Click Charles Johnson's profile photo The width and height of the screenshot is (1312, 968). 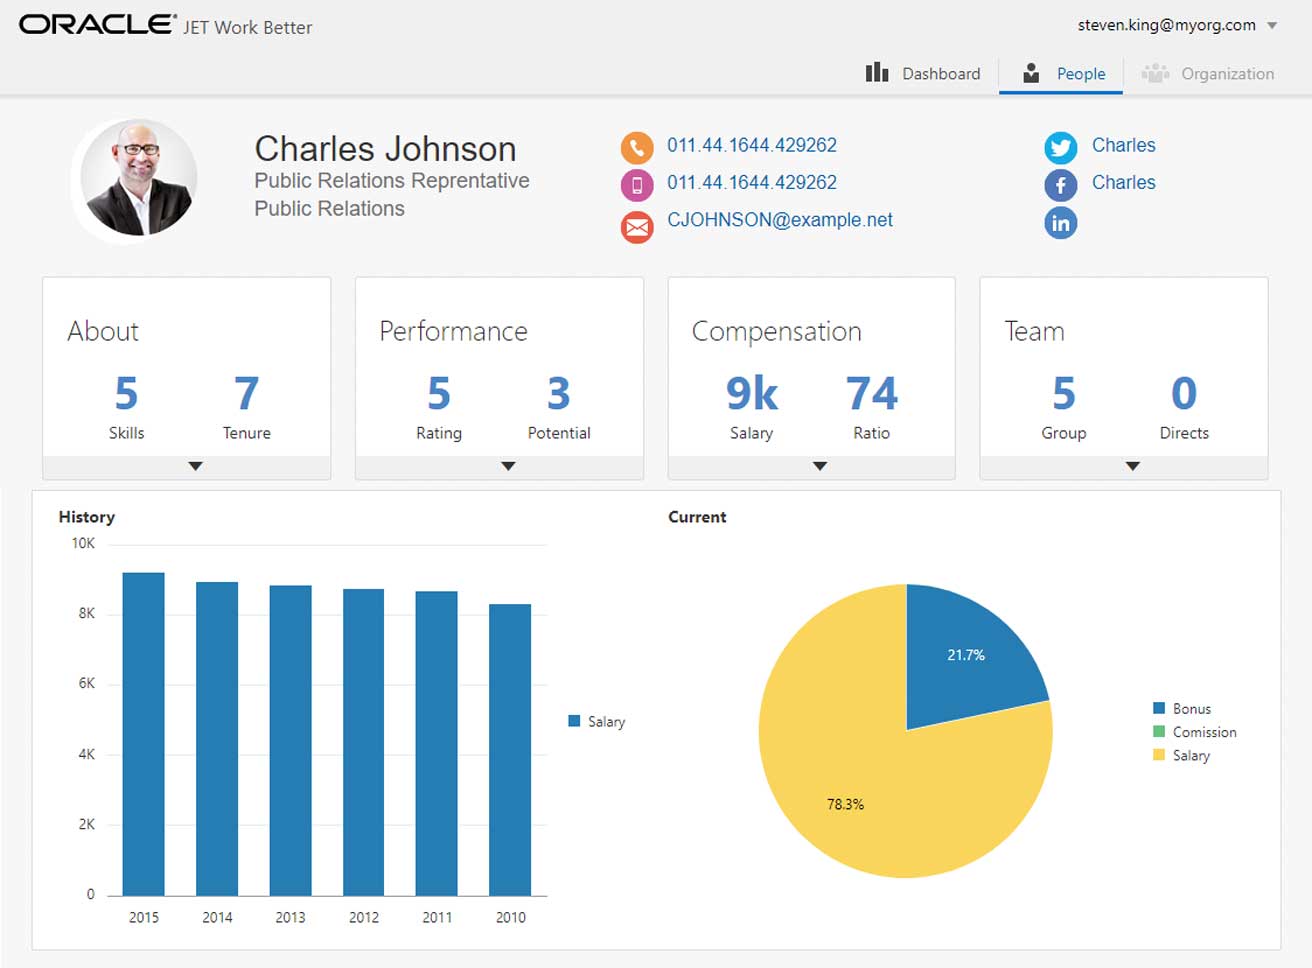[139, 180]
